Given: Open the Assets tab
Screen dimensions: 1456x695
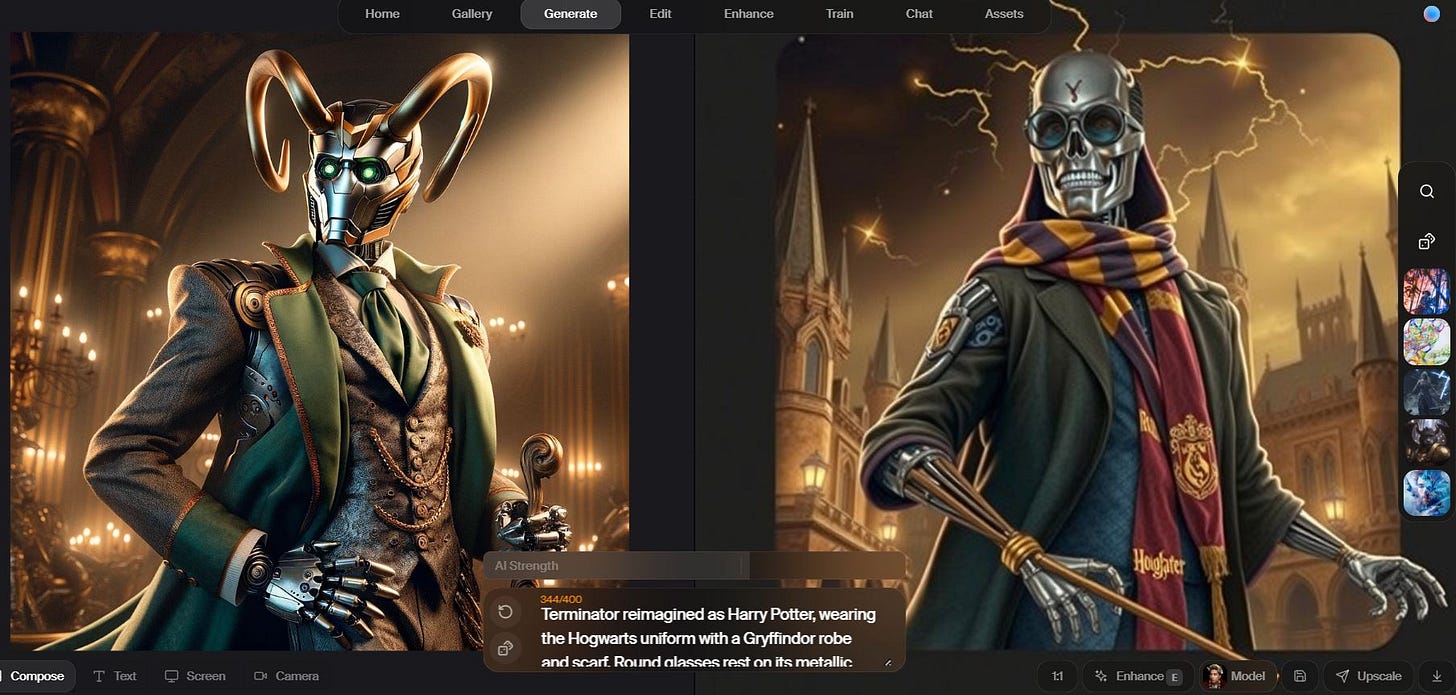Looking at the screenshot, I should click(1004, 14).
